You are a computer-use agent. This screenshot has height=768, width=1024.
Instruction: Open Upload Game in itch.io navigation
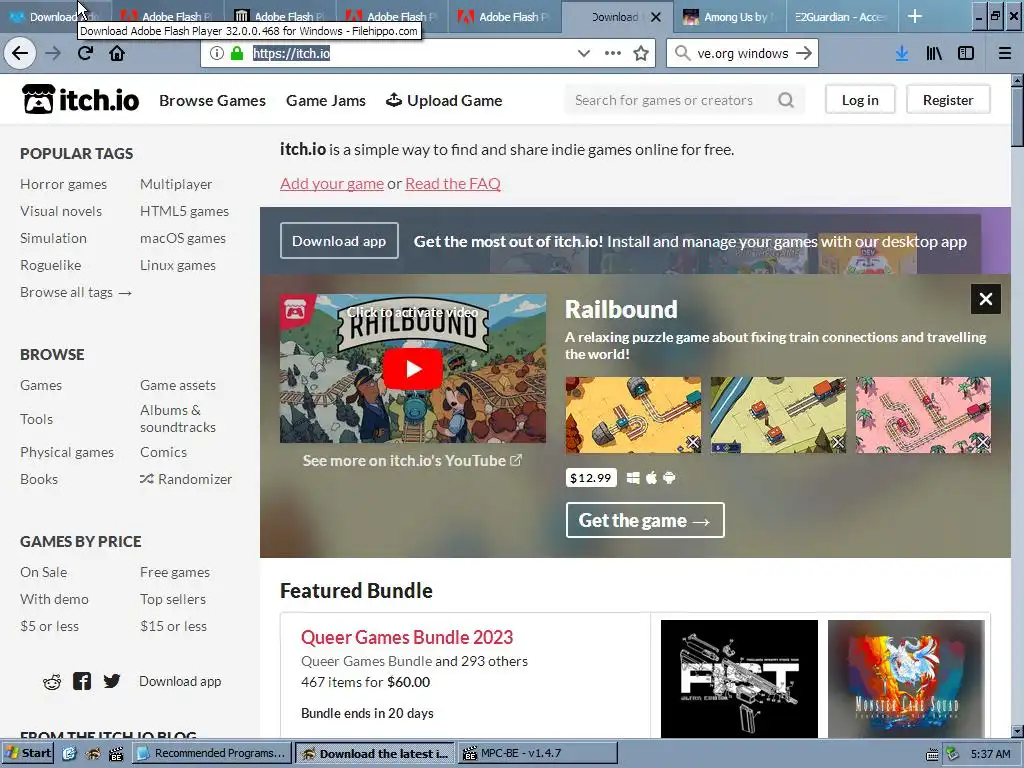(444, 101)
